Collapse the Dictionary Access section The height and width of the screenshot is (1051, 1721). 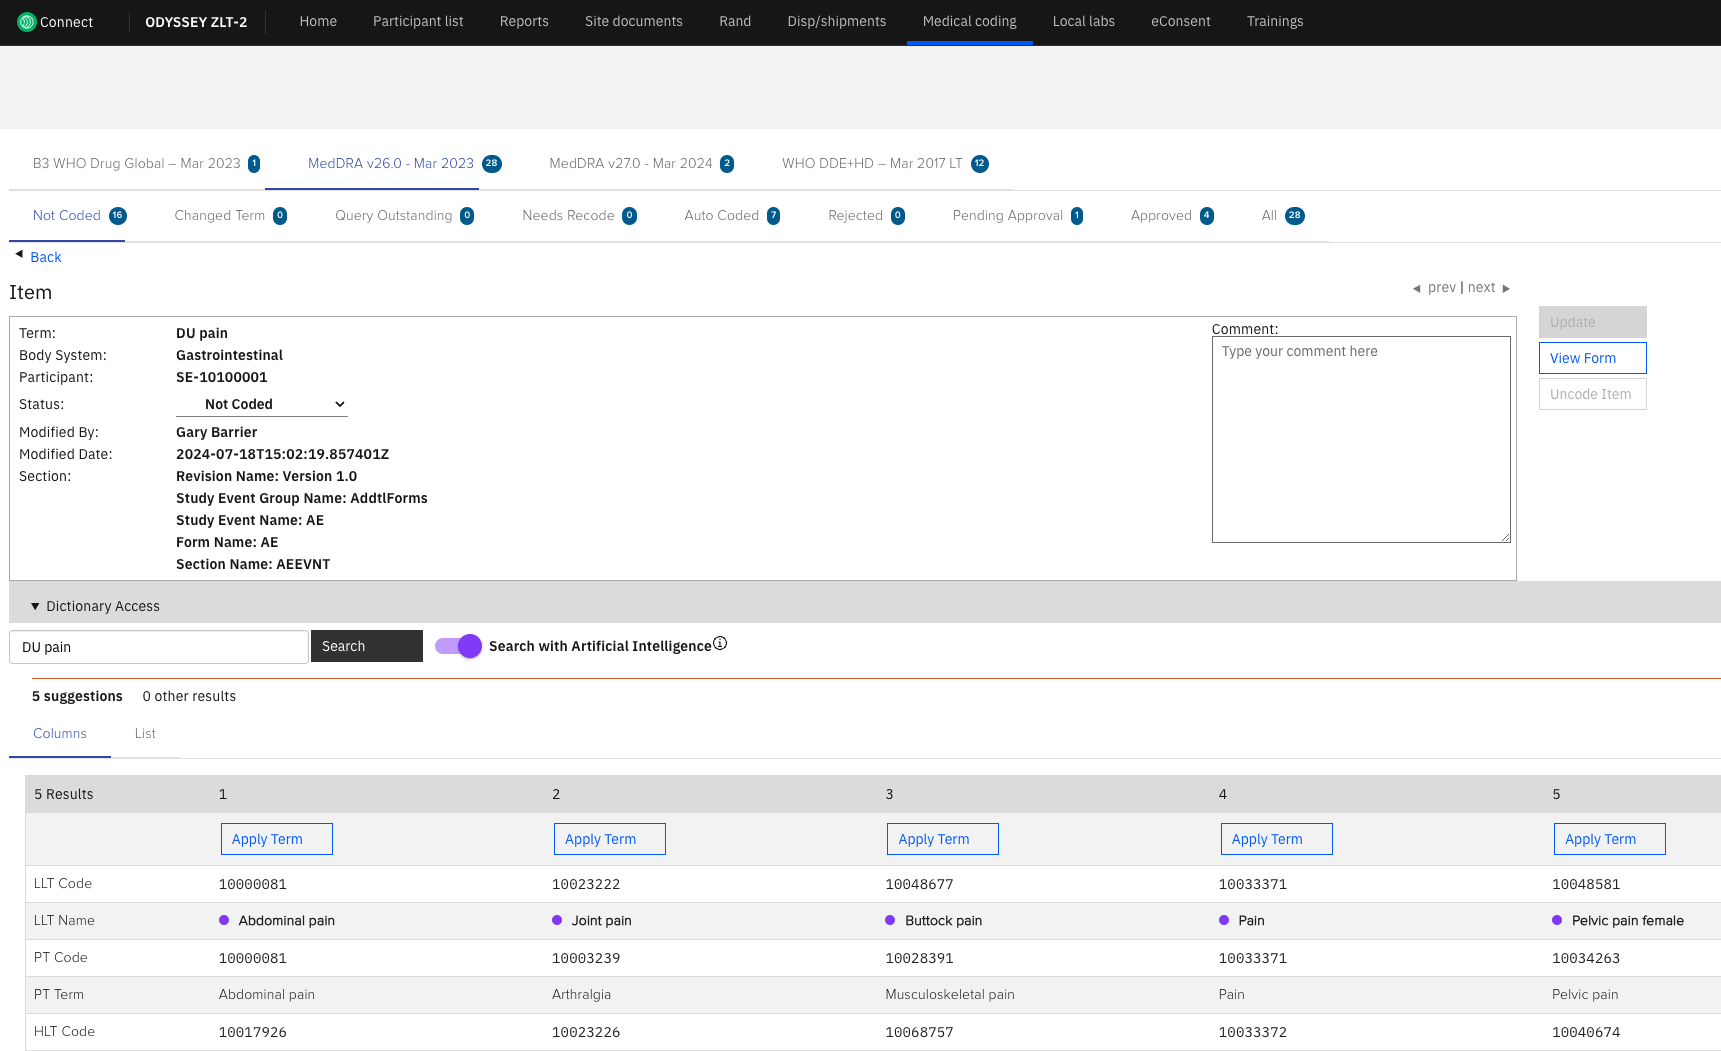35,606
